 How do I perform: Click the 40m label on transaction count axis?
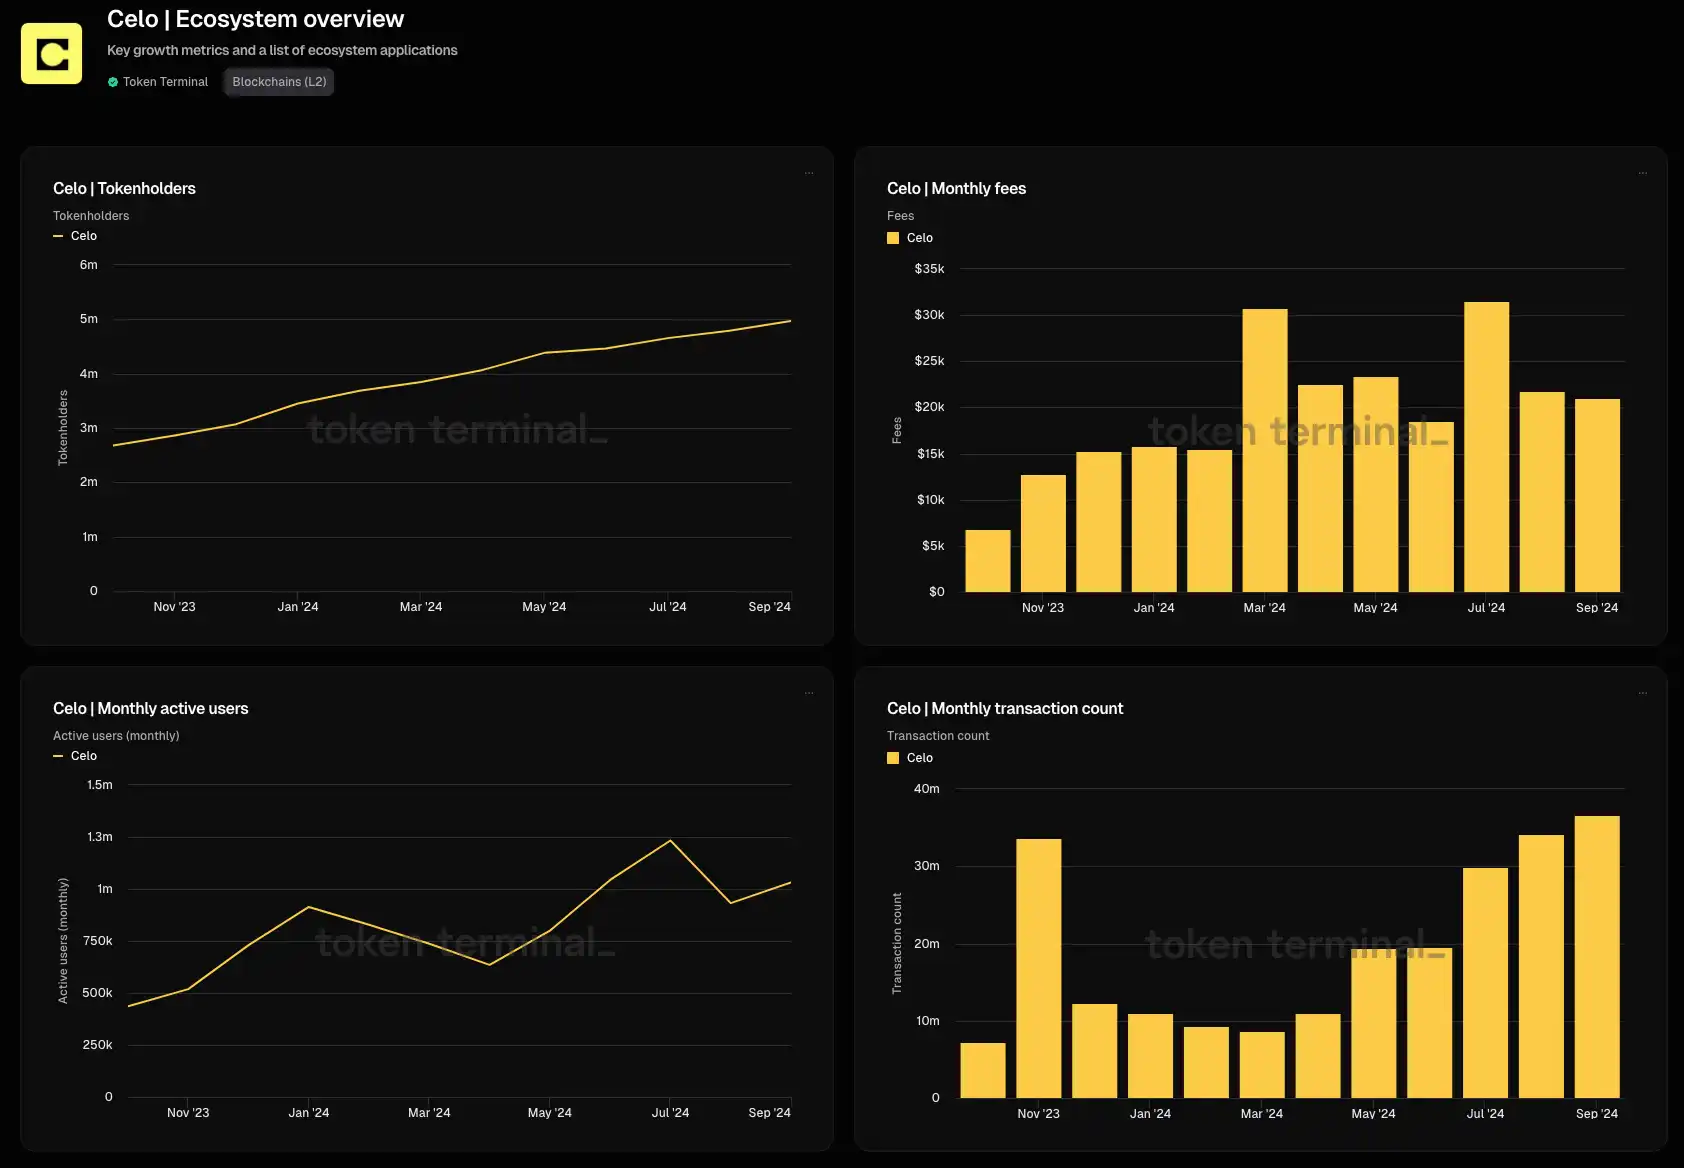(927, 789)
